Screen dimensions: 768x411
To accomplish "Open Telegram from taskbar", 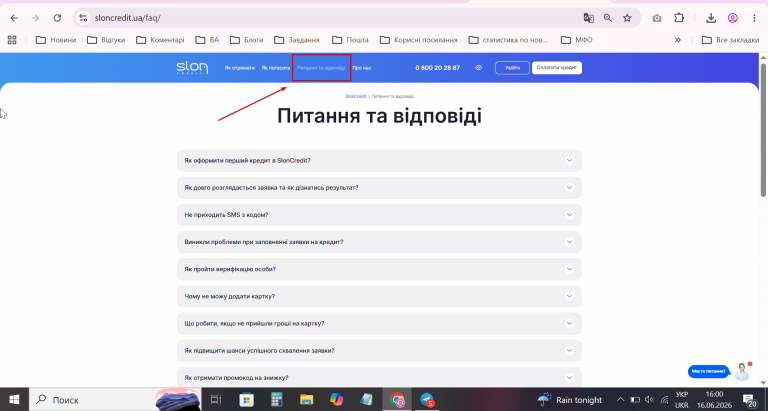I will click(x=427, y=400).
